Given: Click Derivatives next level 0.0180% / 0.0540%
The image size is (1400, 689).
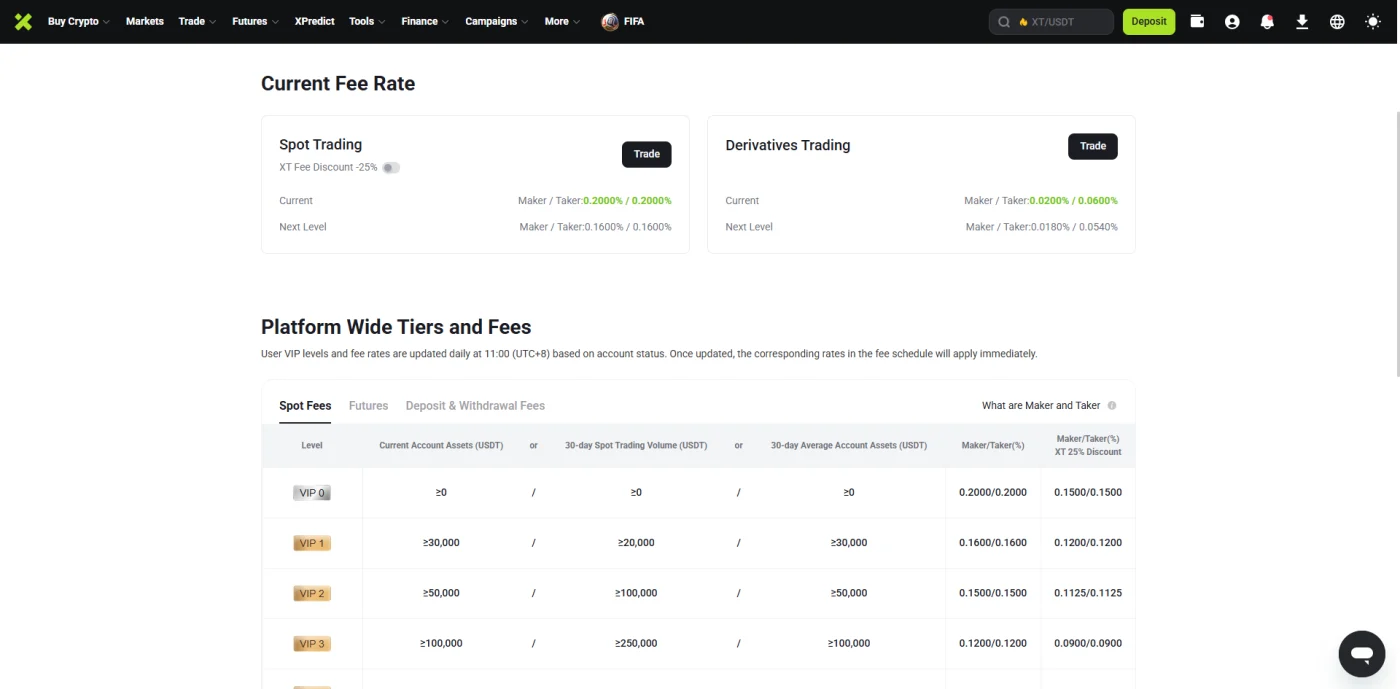Looking at the screenshot, I should pyautogui.click(x=1074, y=227).
